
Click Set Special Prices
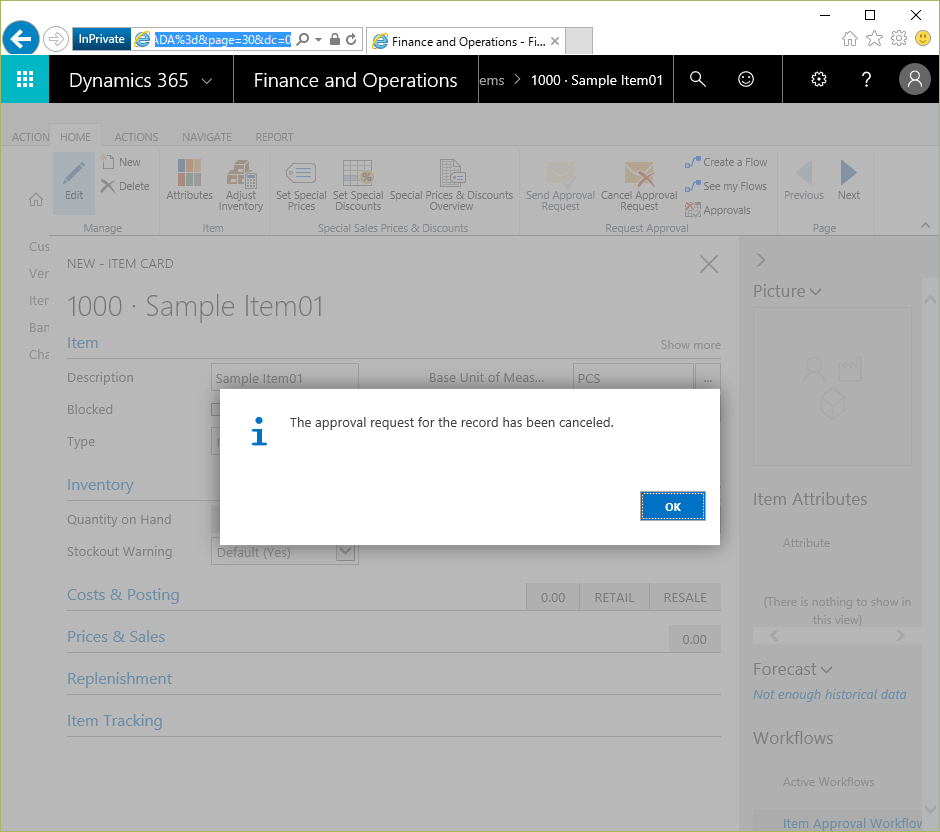click(x=301, y=186)
